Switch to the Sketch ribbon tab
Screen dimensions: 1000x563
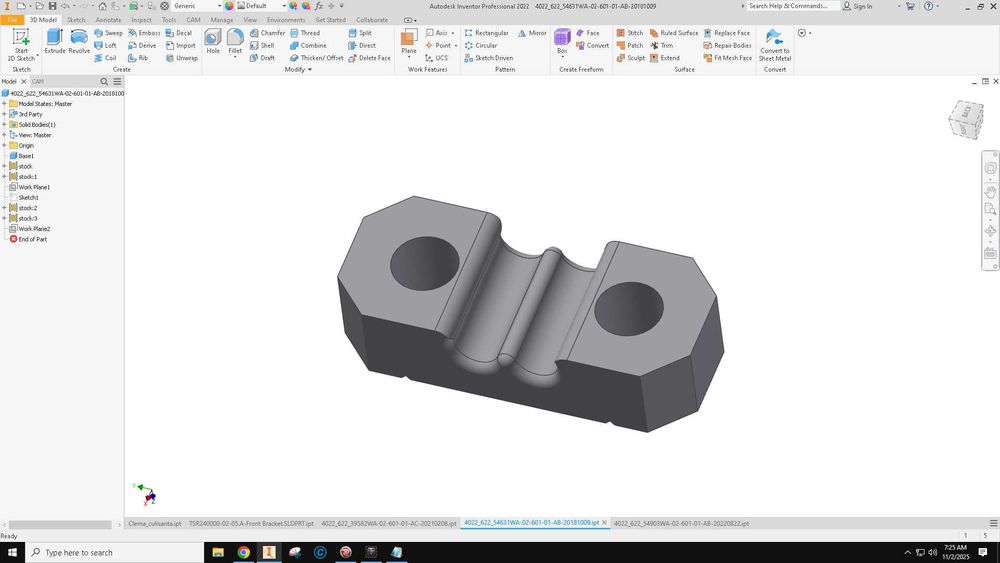(x=76, y=20)
